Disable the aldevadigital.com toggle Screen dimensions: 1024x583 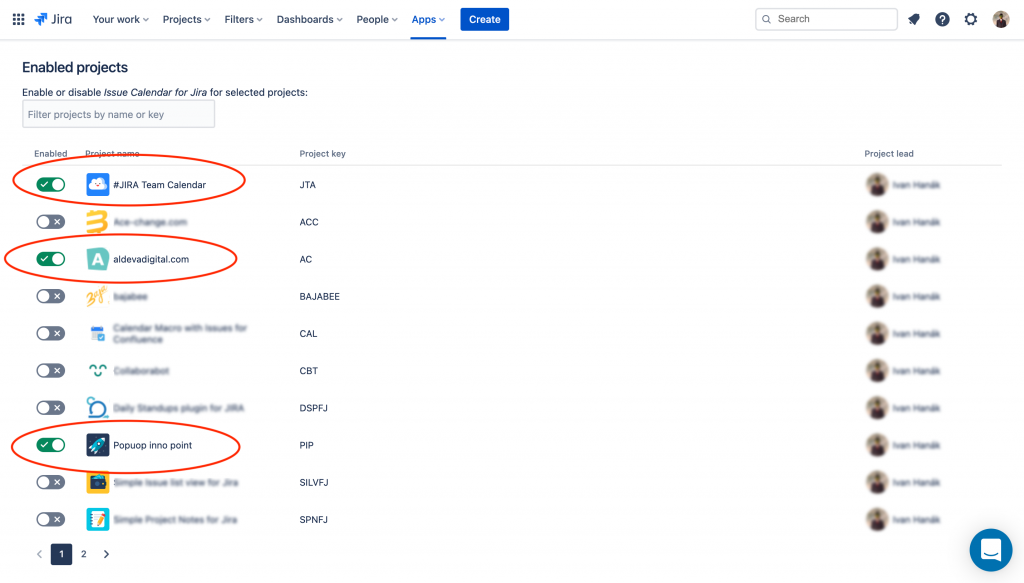coord(50,259)
